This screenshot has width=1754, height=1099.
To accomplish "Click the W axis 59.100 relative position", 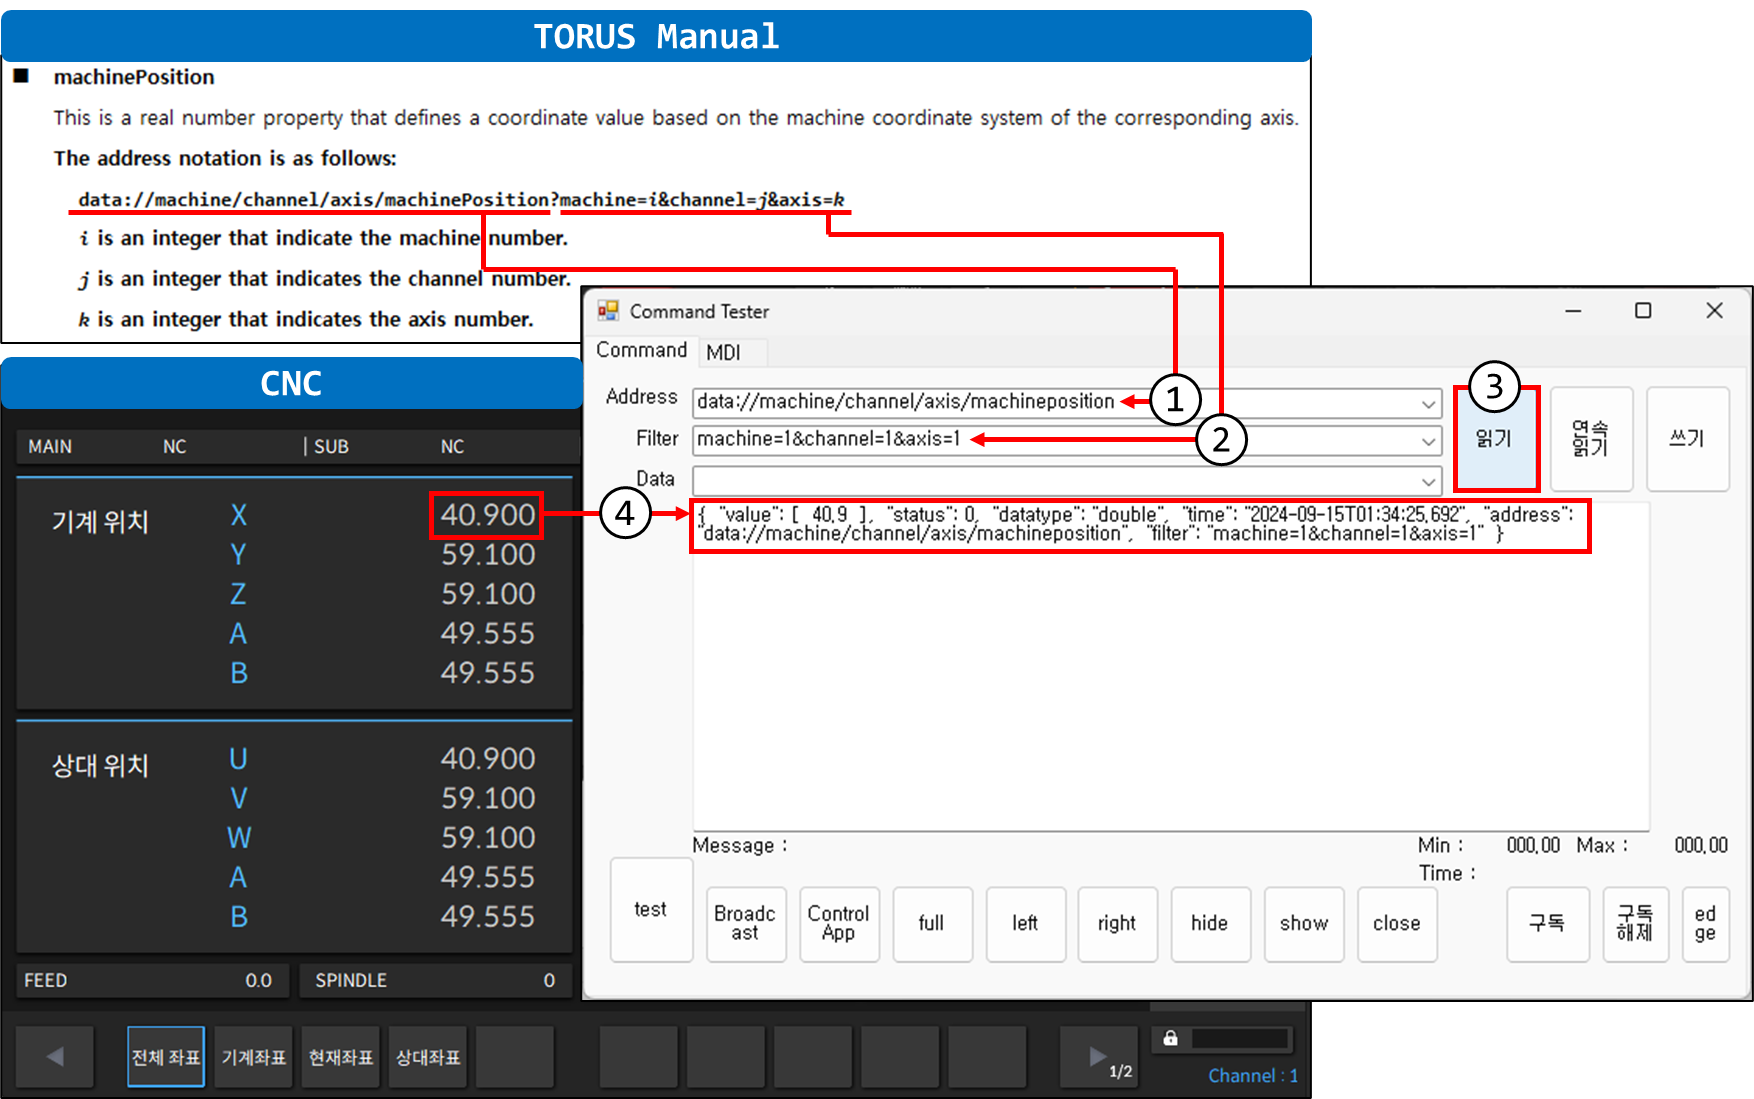I will point(488,838).
